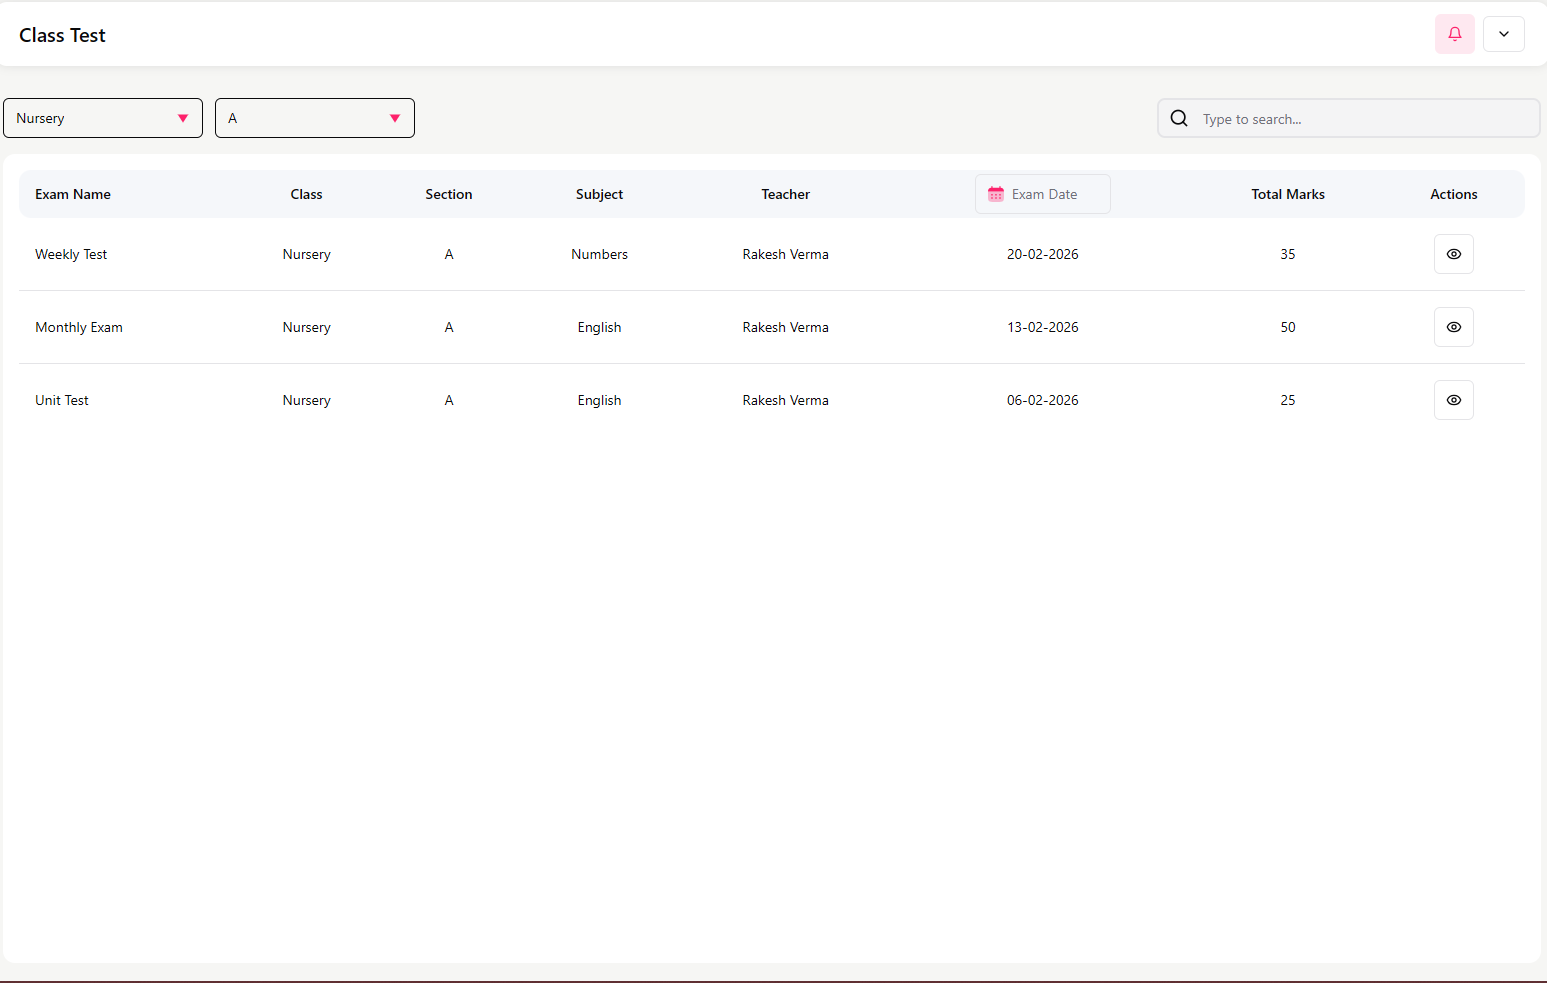1547x983 pixels.
Task: Click the Teacher column header
Action: click(785, 194)
